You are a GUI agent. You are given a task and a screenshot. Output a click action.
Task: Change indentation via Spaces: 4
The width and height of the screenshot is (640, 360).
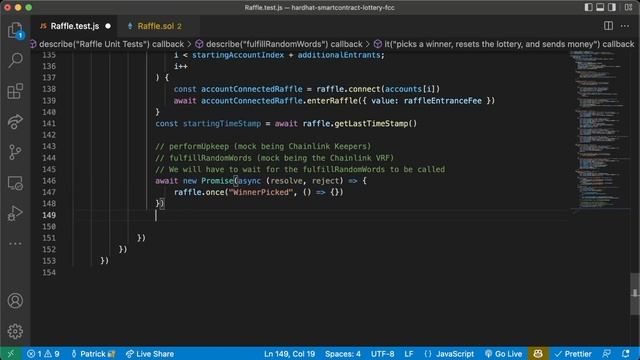coord(343,354)
